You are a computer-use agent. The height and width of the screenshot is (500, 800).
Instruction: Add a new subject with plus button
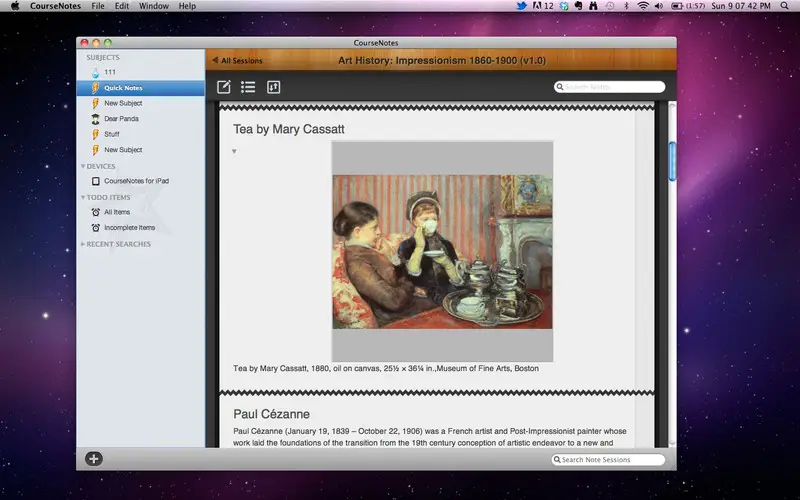tap(94, 459)
